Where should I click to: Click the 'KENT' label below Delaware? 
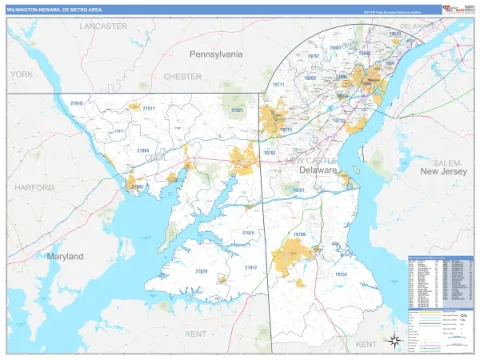(366, 344)
